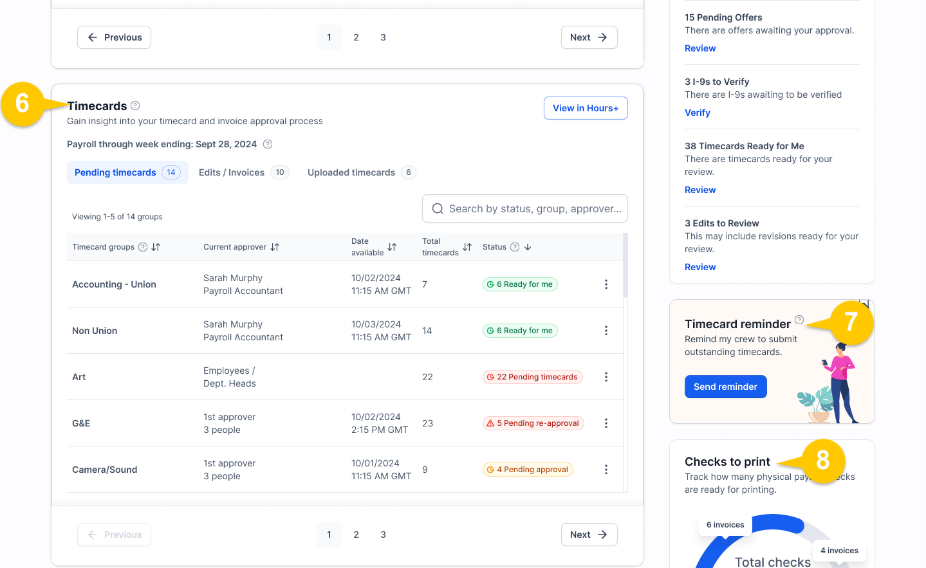Go to page 3 below Timecards table
The height and width of the screenshot is (568, 926).
pos(383,534)
